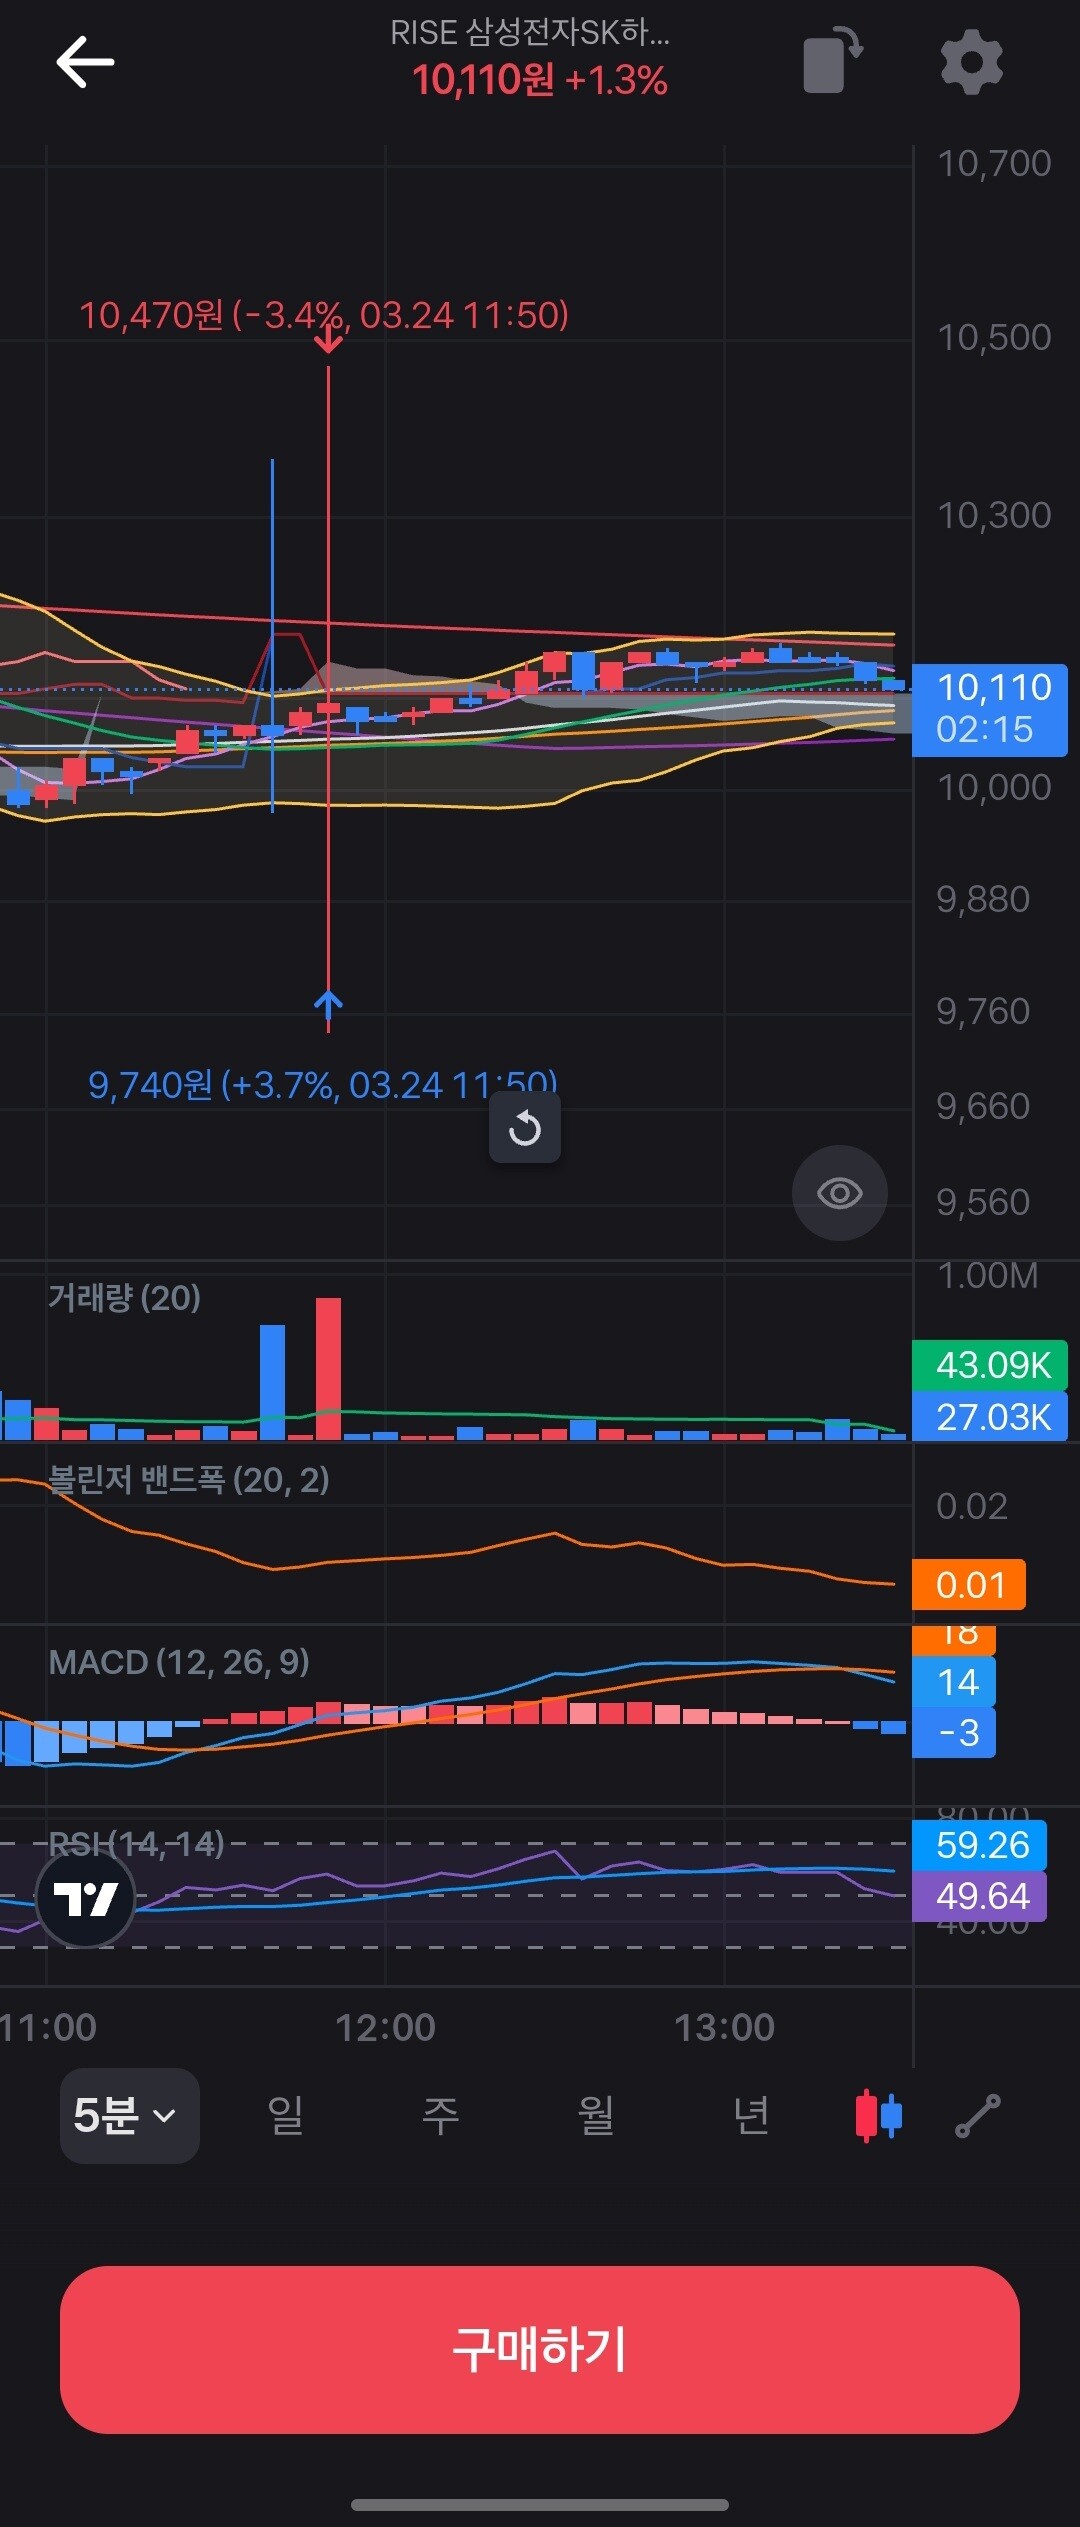The width and height of the screenshot is (1080, 2527).
Task: Tap the 9,560 price axis label
Action: tap(983, 1203)
